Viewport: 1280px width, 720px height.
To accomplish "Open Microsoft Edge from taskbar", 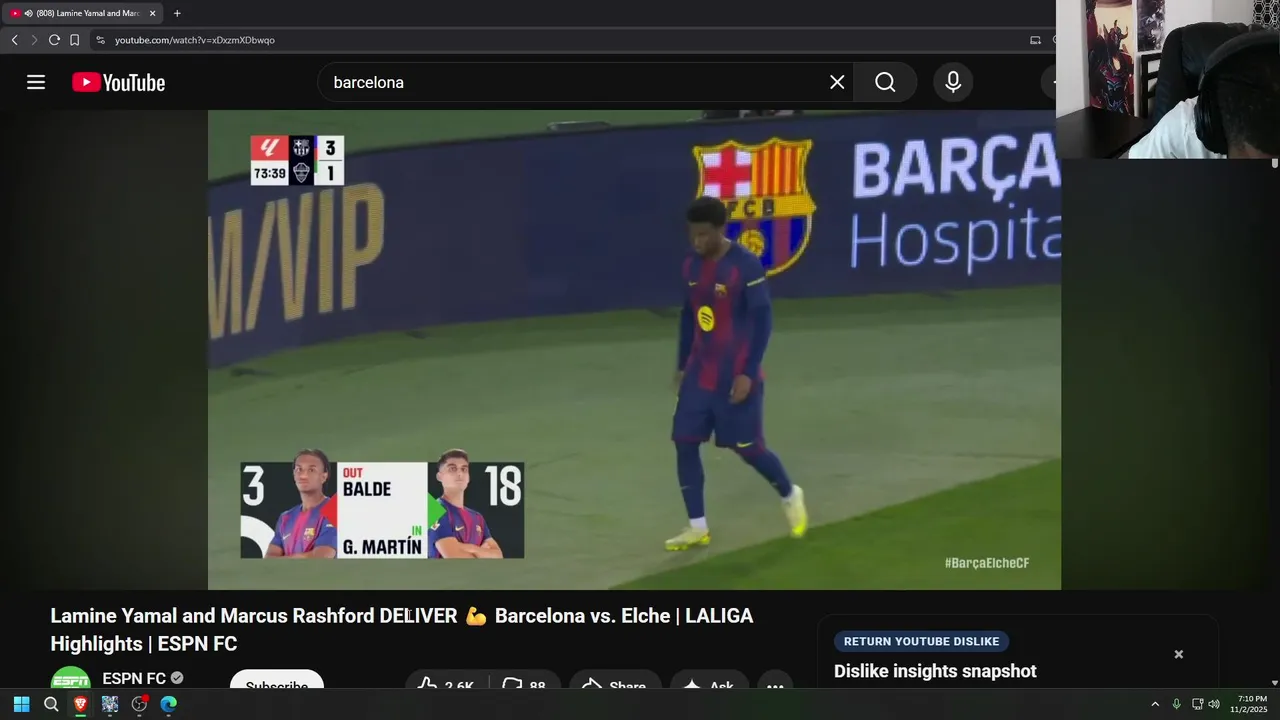I will [x=169, y=704].
